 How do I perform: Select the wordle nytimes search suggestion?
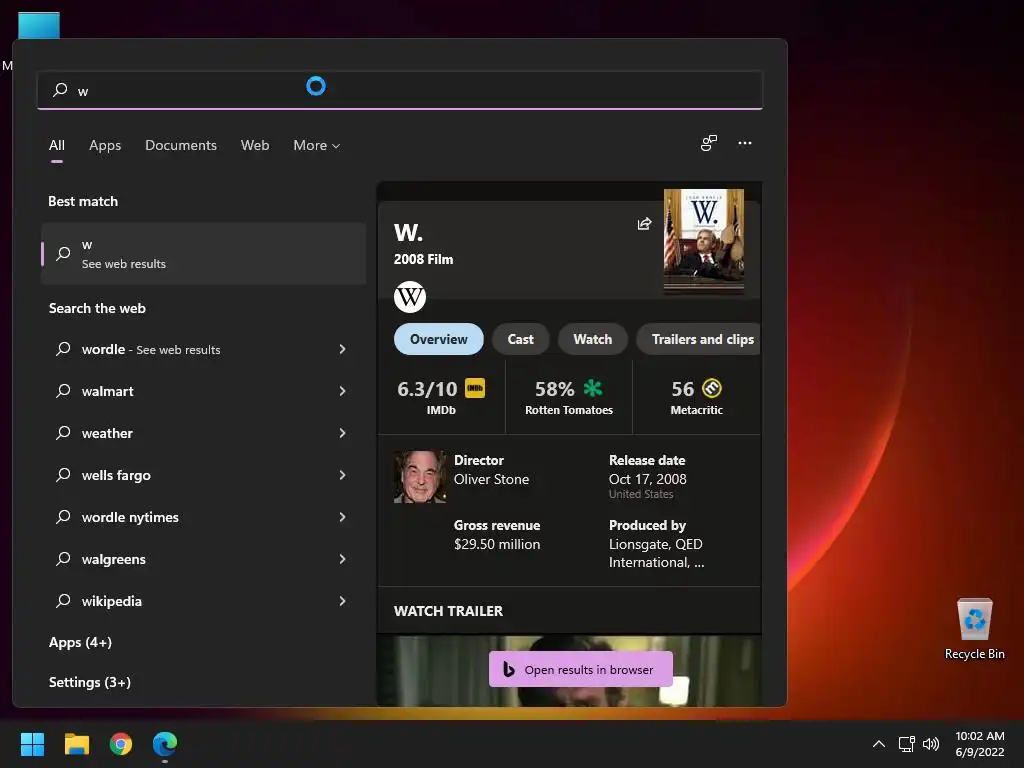pyautogui.click(x=204, y=517)
